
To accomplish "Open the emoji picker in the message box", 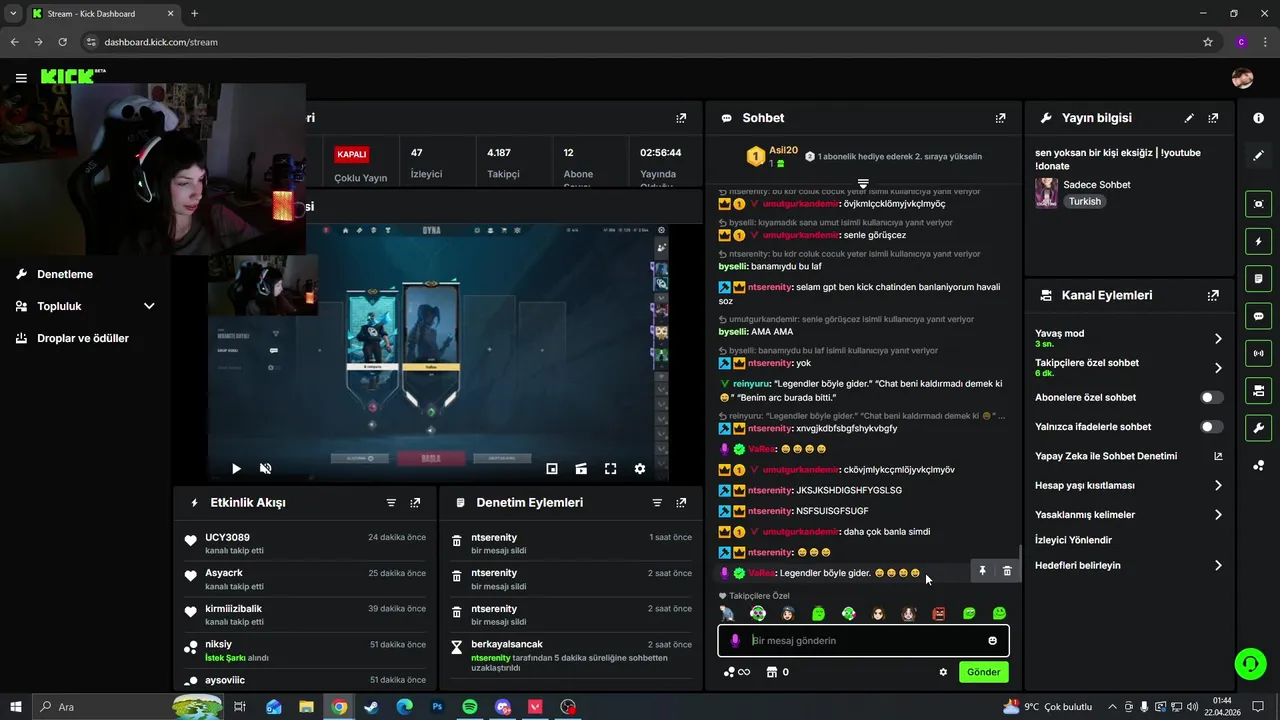I will [x=992, y=641].
